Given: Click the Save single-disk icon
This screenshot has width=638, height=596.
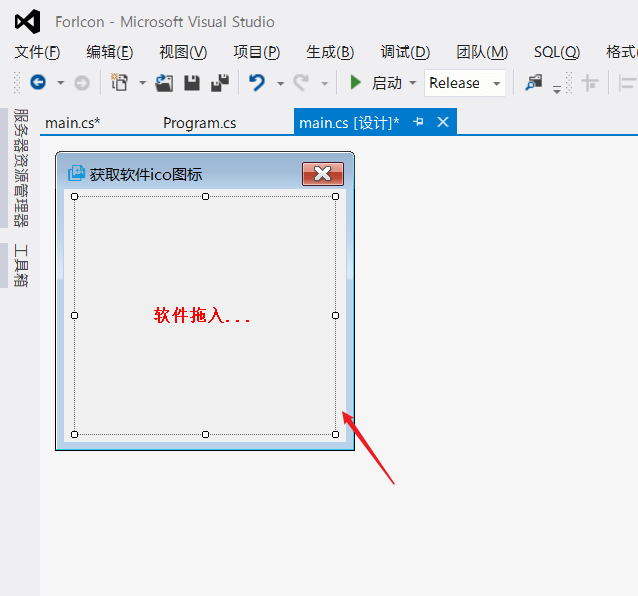Looking at the screenshot, I should pos(192,83).
